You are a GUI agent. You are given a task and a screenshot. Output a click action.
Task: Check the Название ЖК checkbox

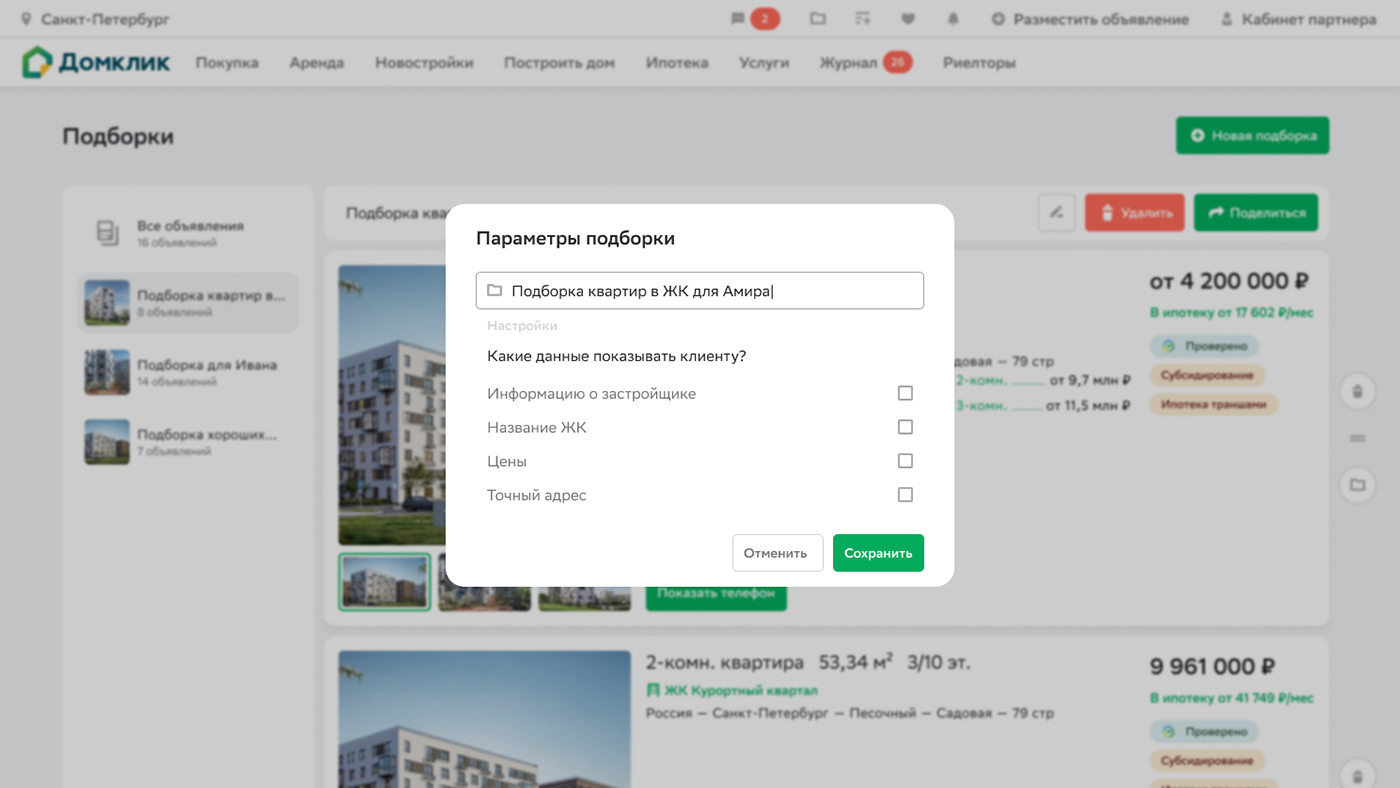[x=905, y=427]
